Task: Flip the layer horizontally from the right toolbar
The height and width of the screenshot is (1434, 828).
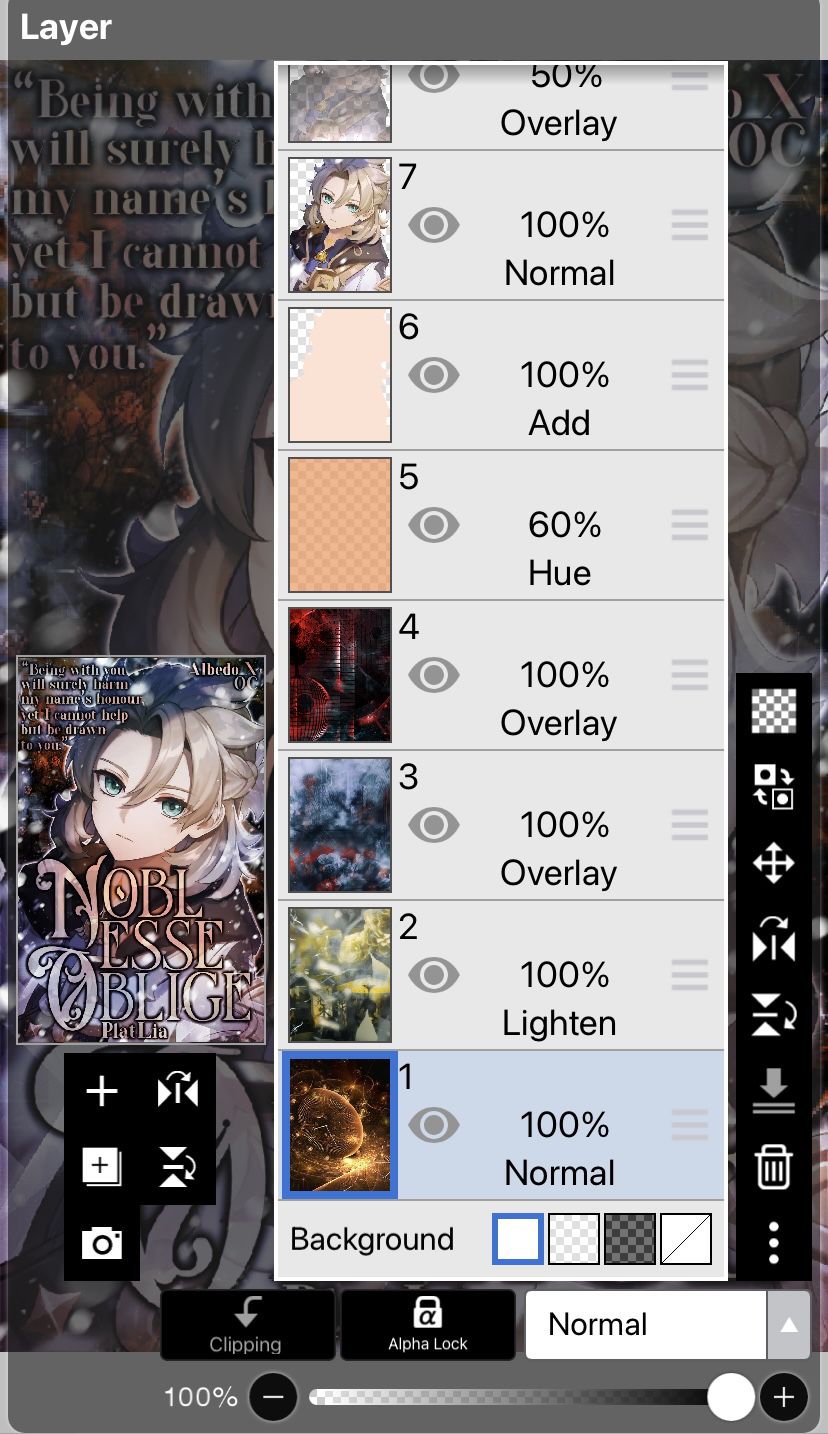Action: pyautogui.click(x=774, y=939)
